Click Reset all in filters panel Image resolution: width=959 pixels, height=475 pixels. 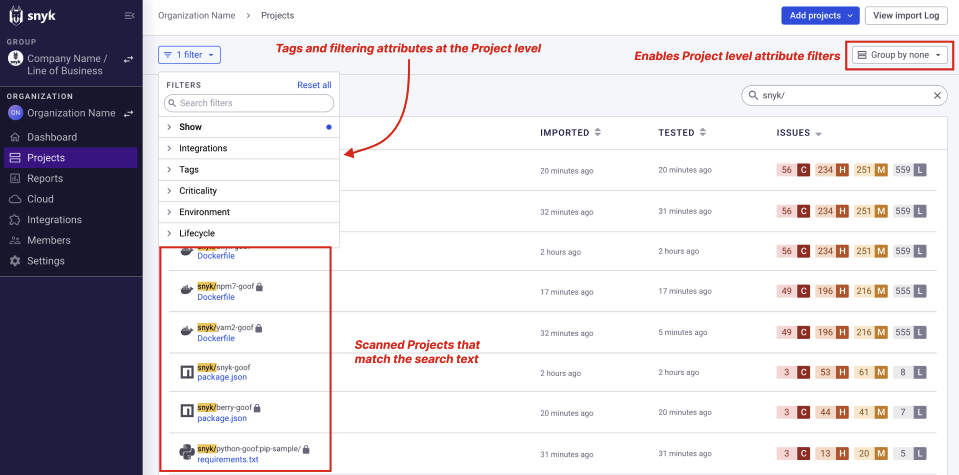point(314,85)
